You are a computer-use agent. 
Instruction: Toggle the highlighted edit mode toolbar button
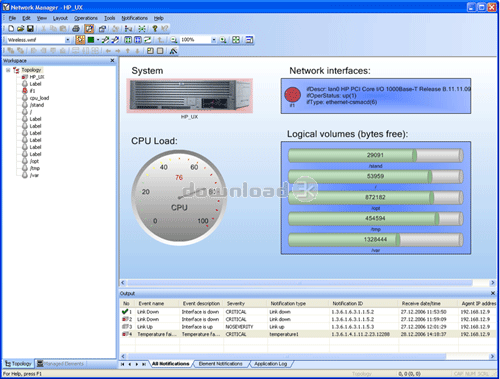point(89,29)
